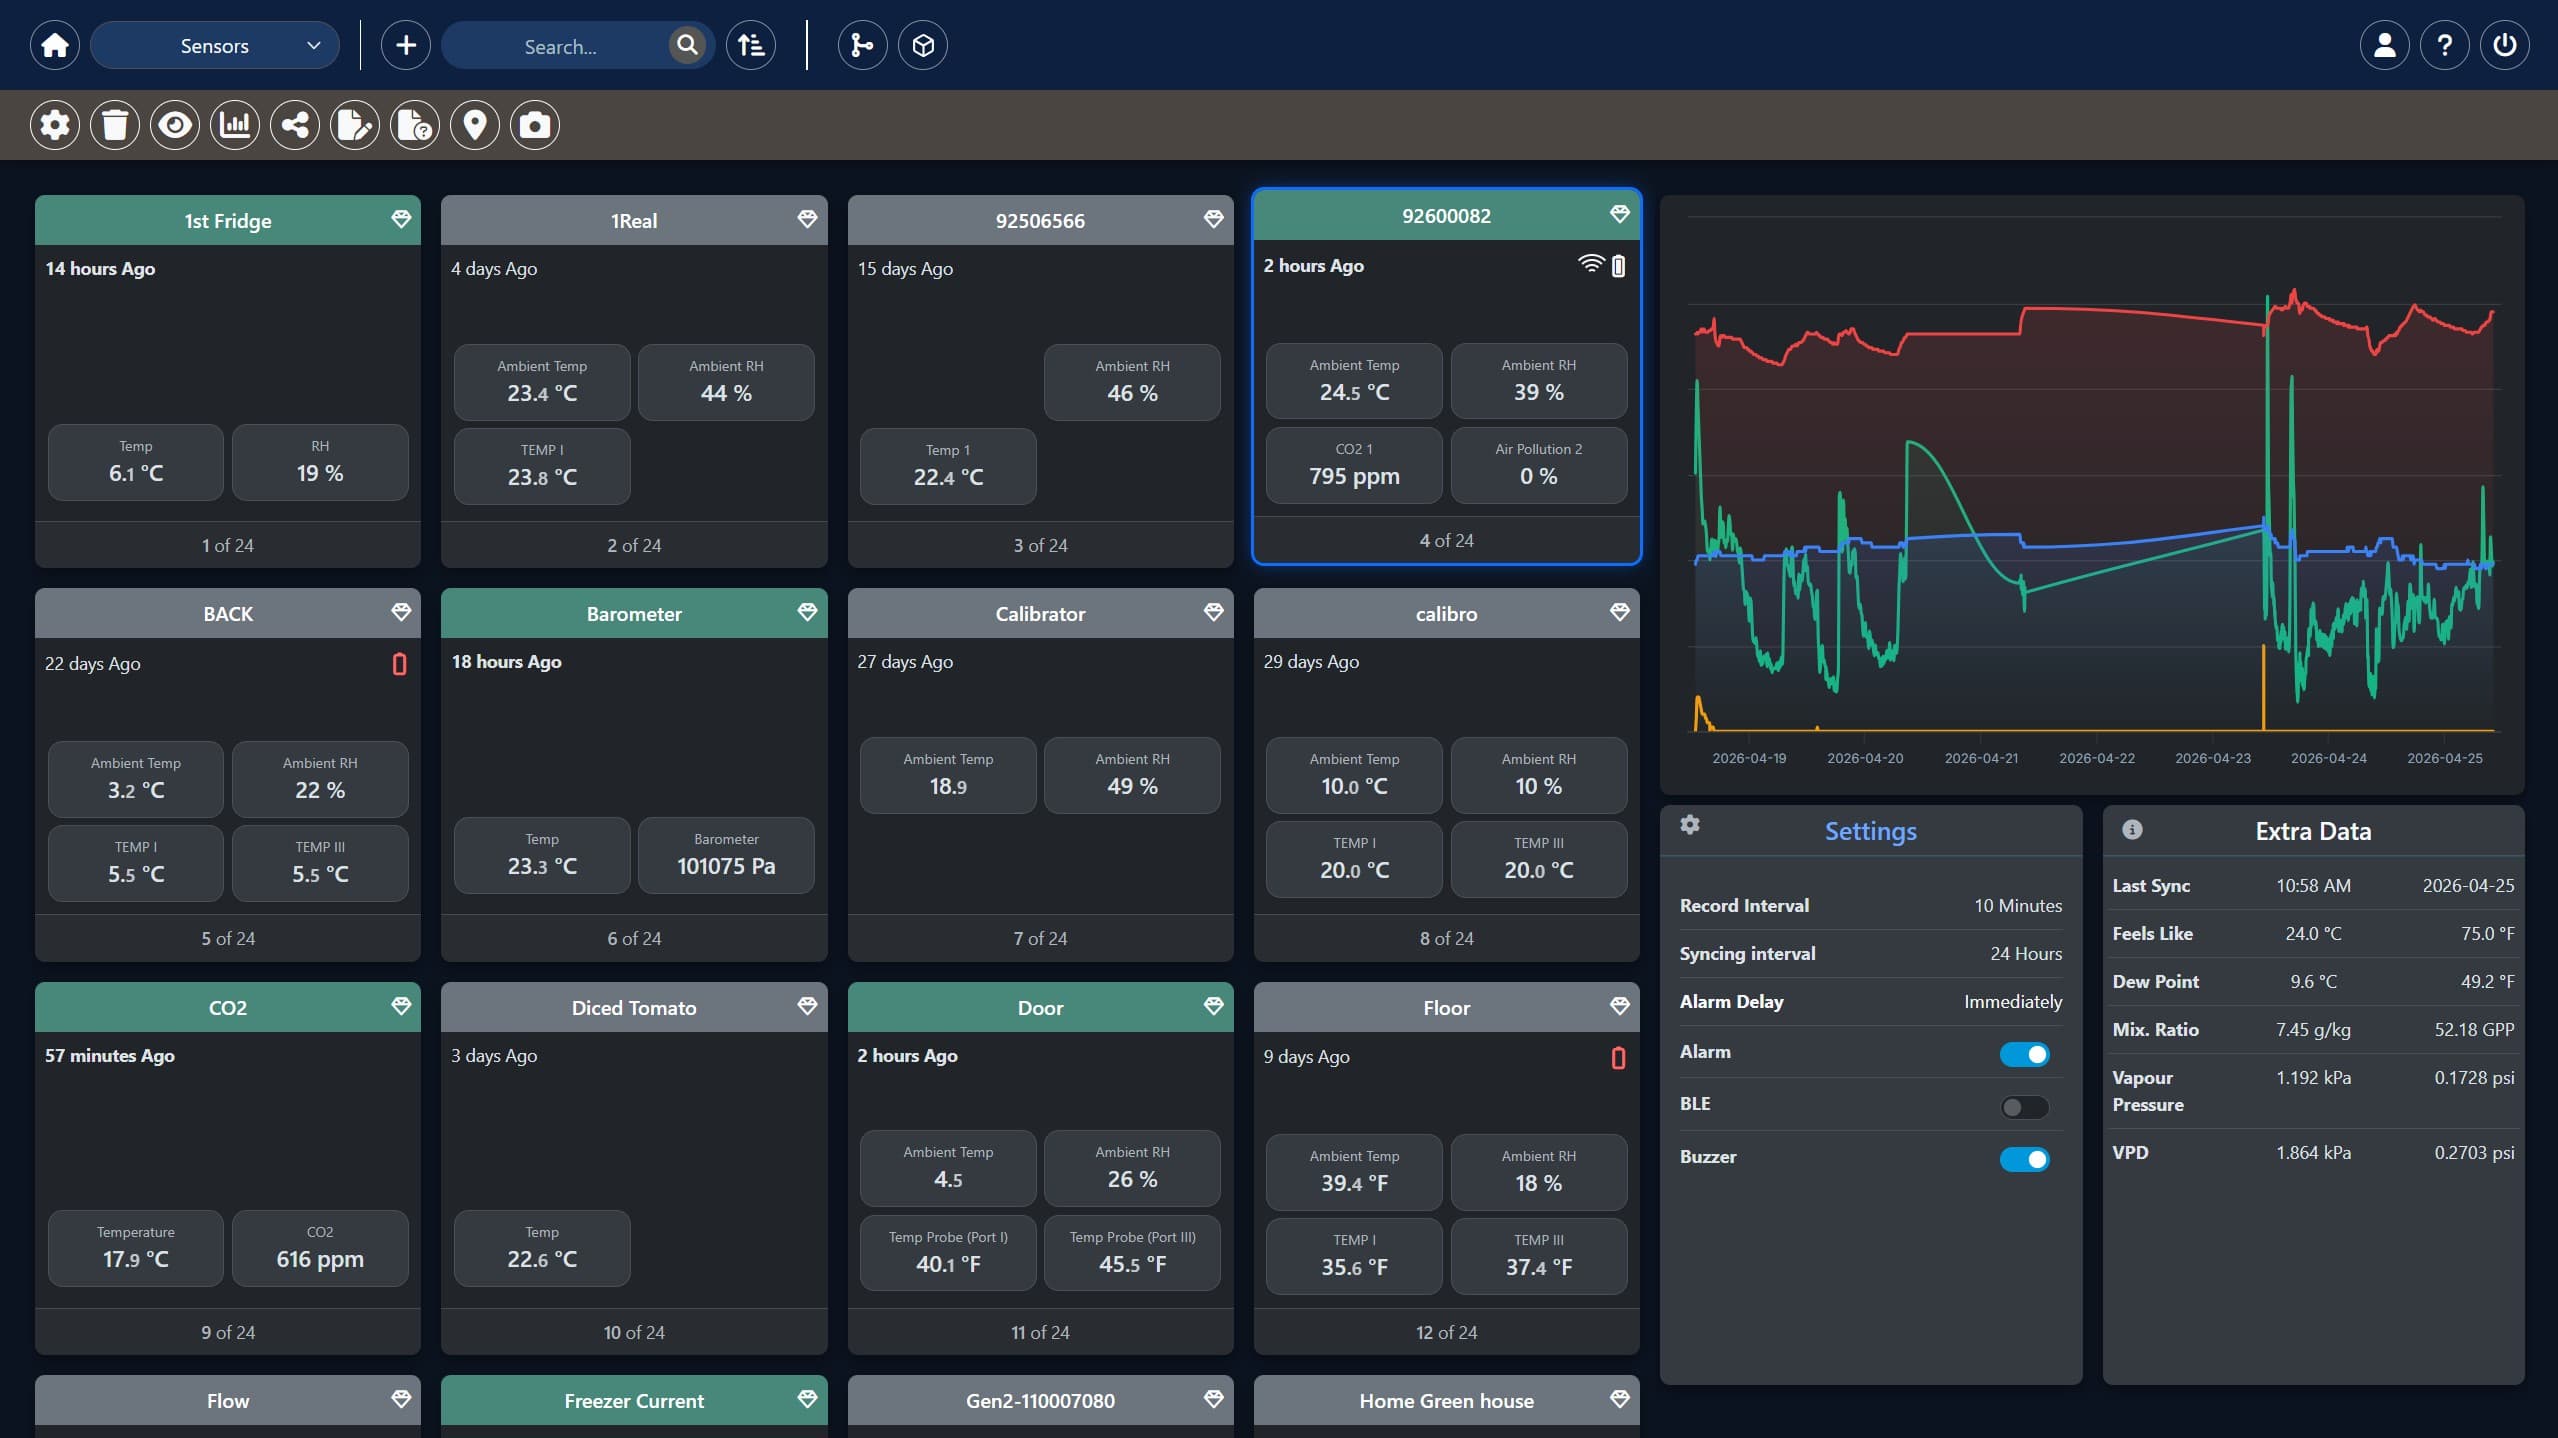Open the Home Green house card
This screenshot has width=2558, height=1438.
1446,1400
